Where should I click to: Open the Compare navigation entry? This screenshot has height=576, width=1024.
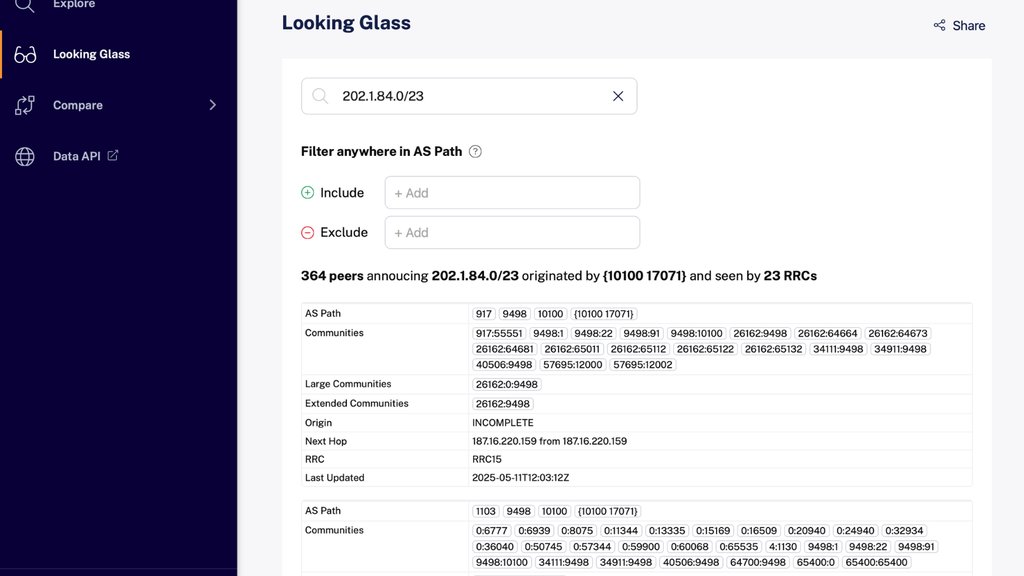coord(77,104)
